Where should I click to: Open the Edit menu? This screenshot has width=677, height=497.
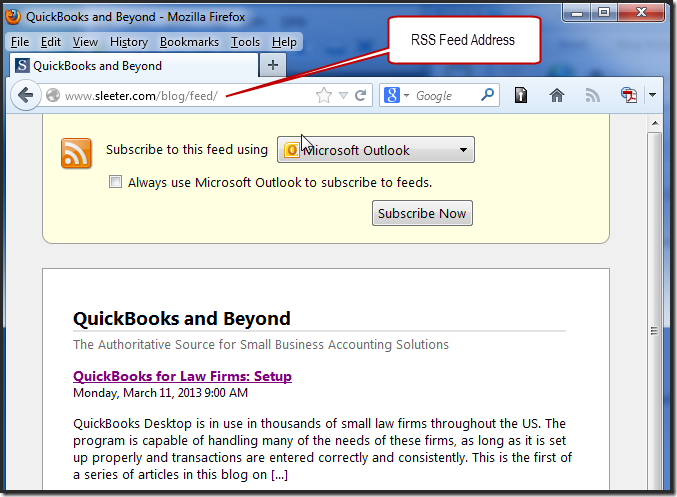point(51,42)
